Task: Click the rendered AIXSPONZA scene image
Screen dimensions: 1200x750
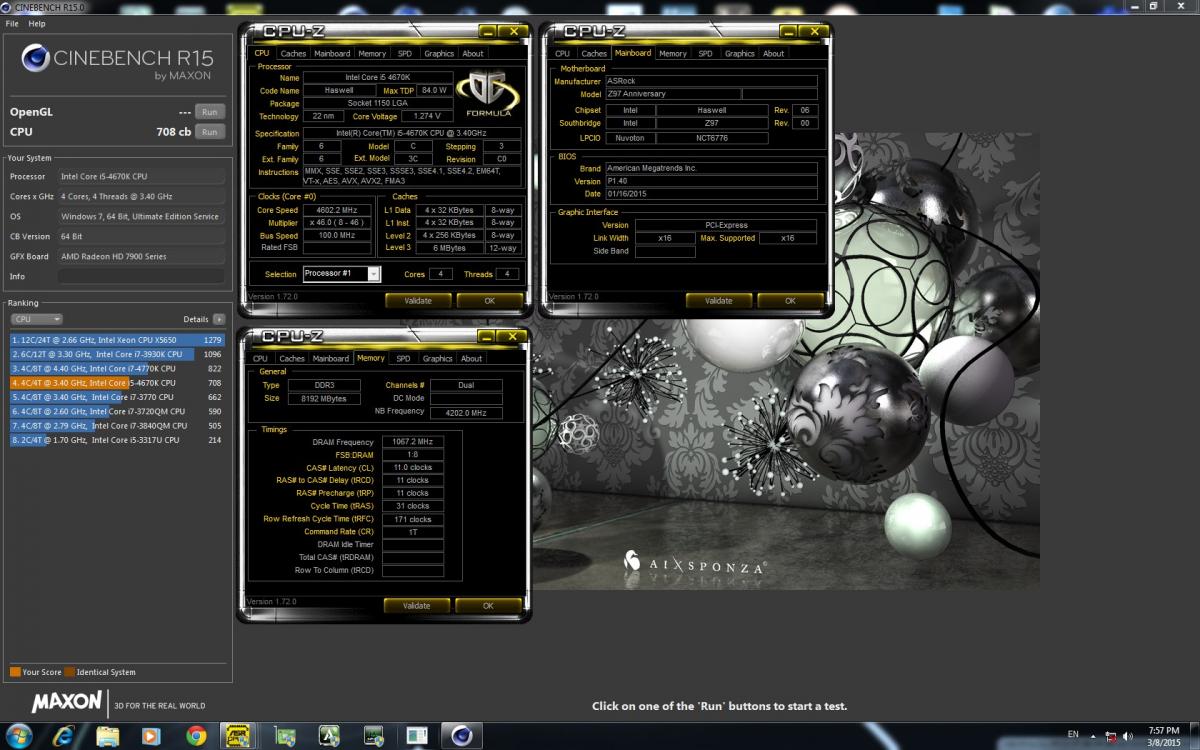Action: (785, 360)
